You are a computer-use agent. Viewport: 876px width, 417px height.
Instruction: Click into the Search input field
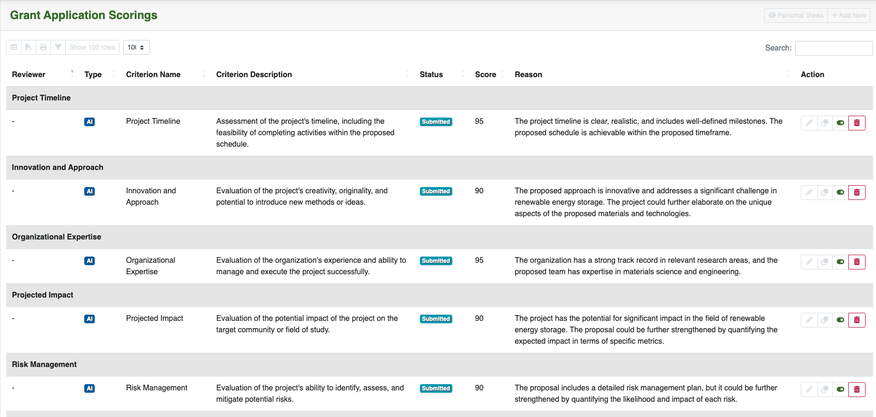coord(834,47)
